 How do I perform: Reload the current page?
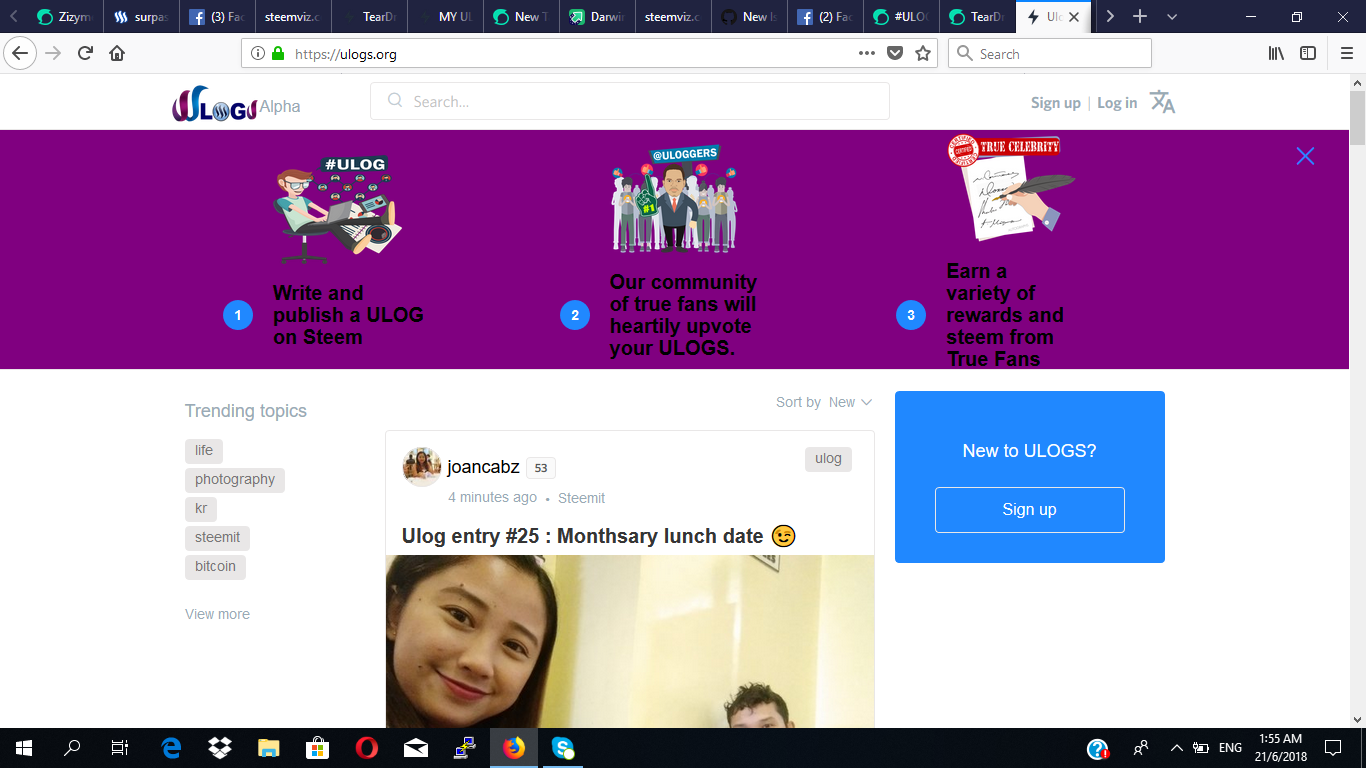point(83,53)
